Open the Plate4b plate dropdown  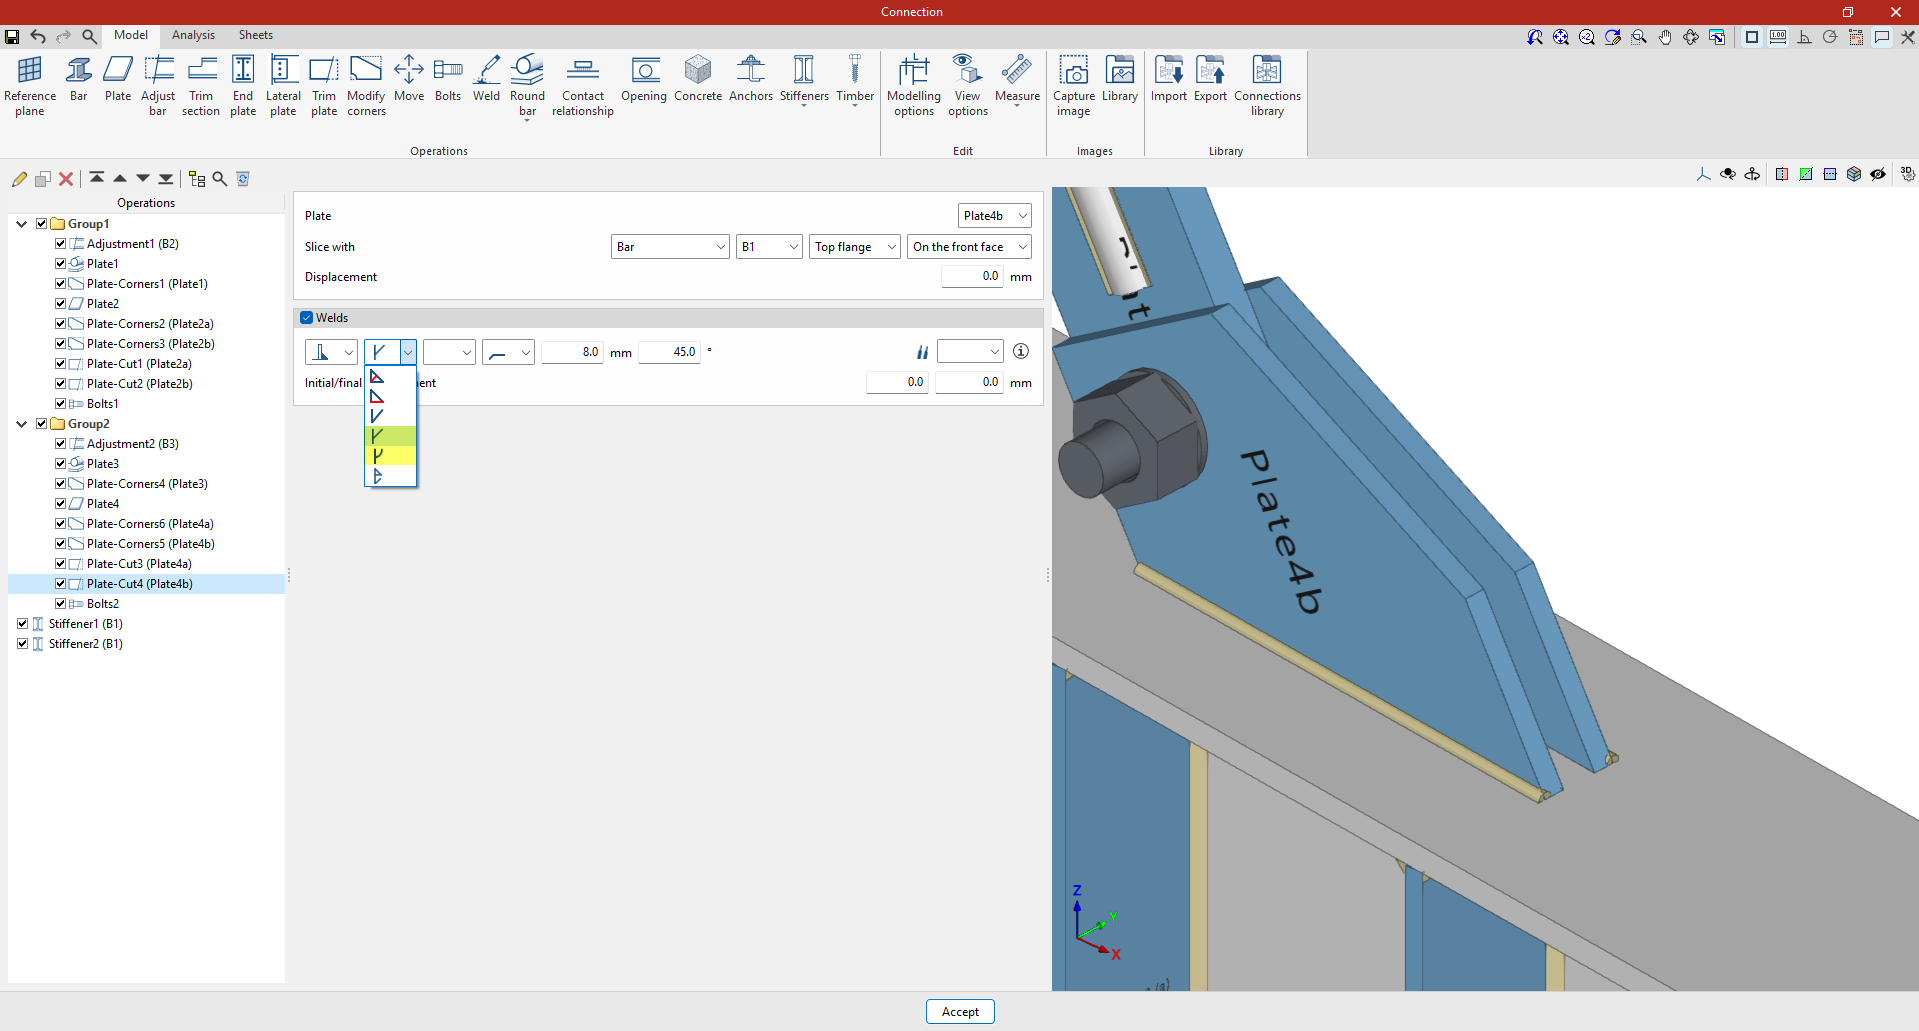click(x=994, y=216)
